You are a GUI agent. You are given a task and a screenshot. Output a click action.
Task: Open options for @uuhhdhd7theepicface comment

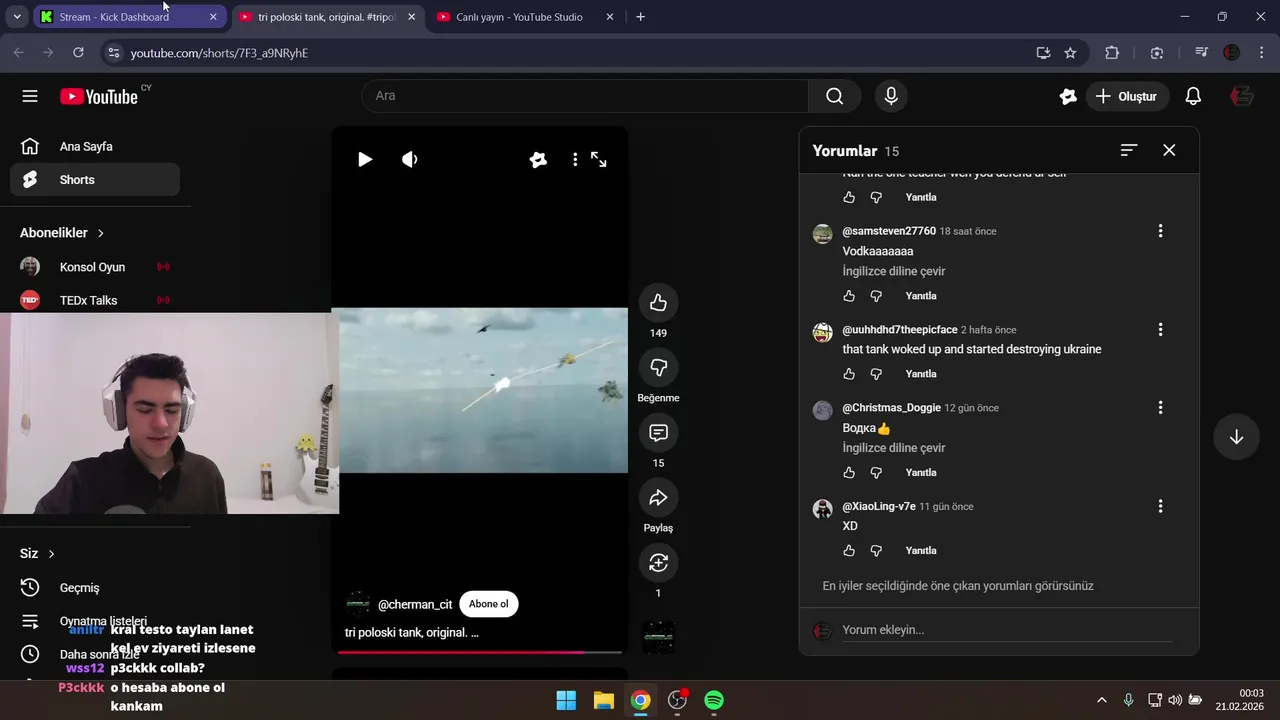point(1160,329)
